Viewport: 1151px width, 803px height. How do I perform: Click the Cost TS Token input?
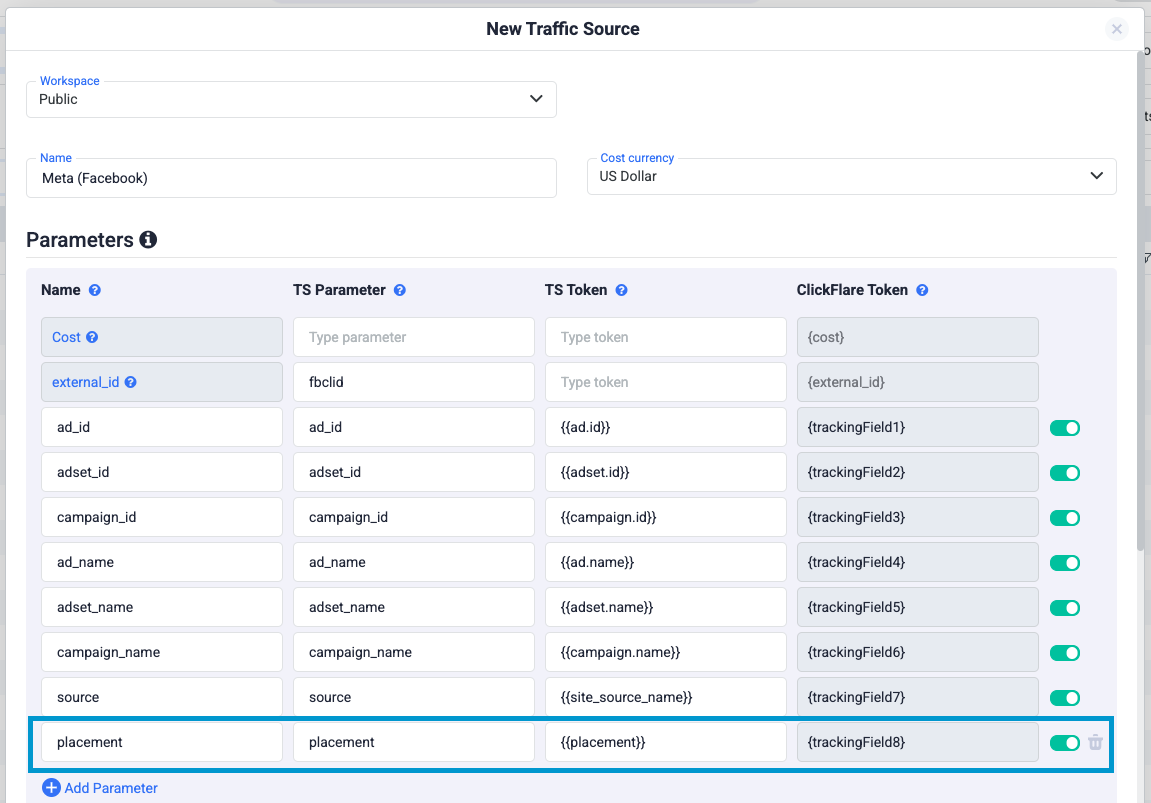[x=665, y=337]
